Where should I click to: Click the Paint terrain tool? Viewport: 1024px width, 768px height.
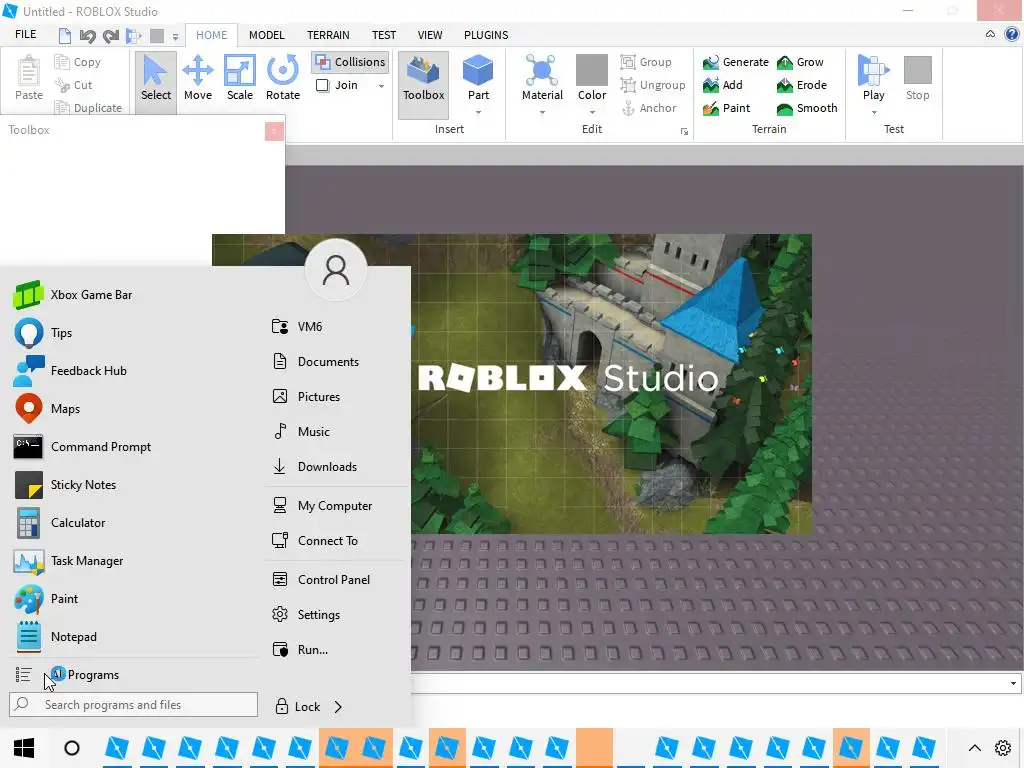[x=727, y=108]
